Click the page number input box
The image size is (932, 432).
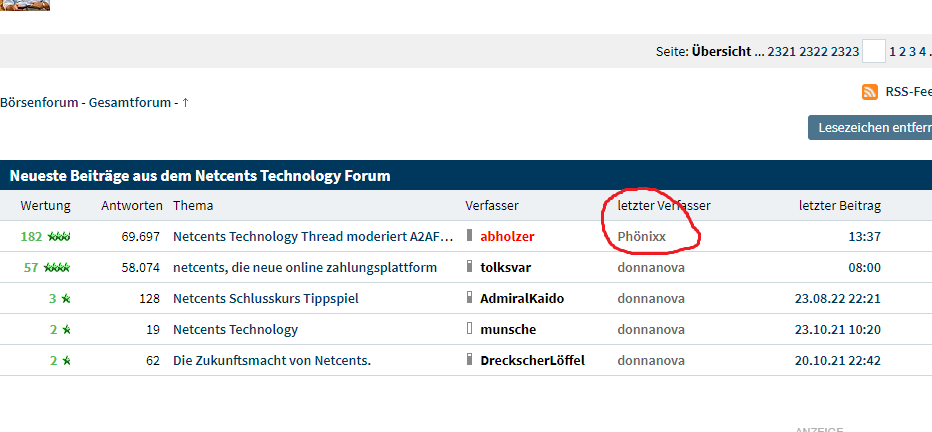873,52
